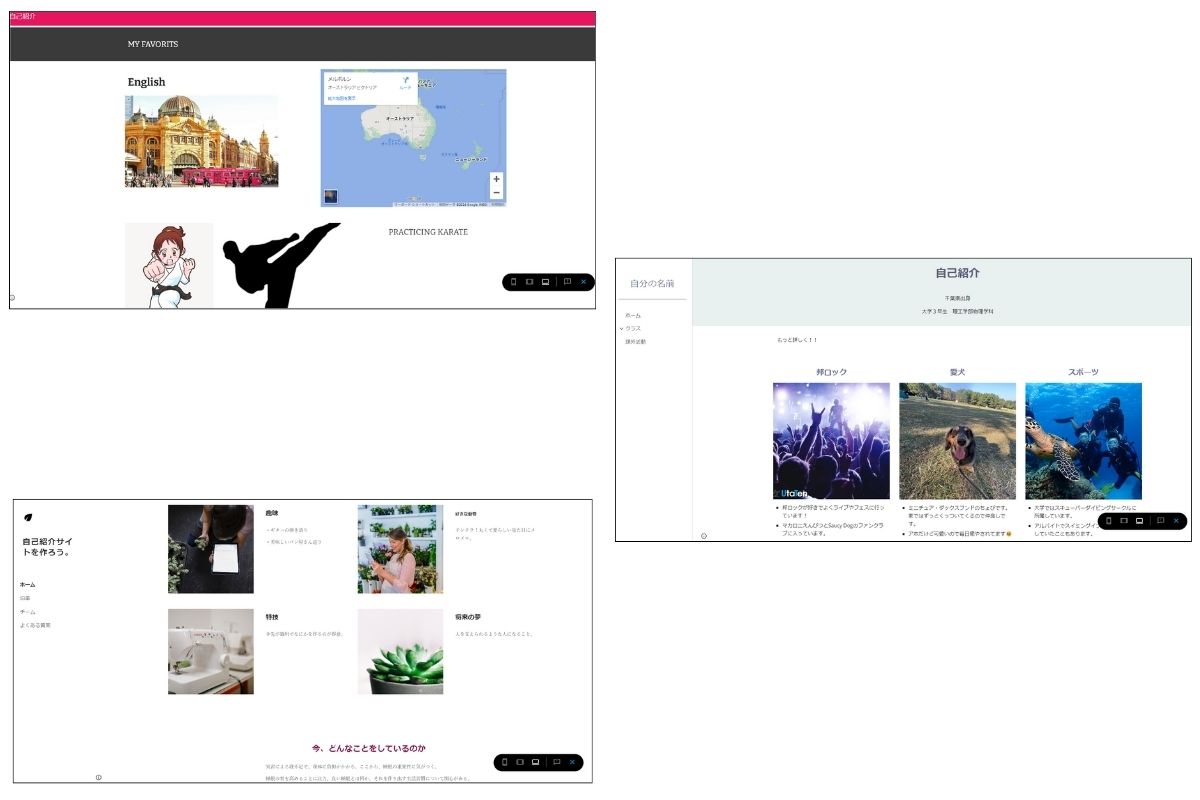
Task: Click the 自己紹介 title on the pink bar
Action: [x=23, y=17]
